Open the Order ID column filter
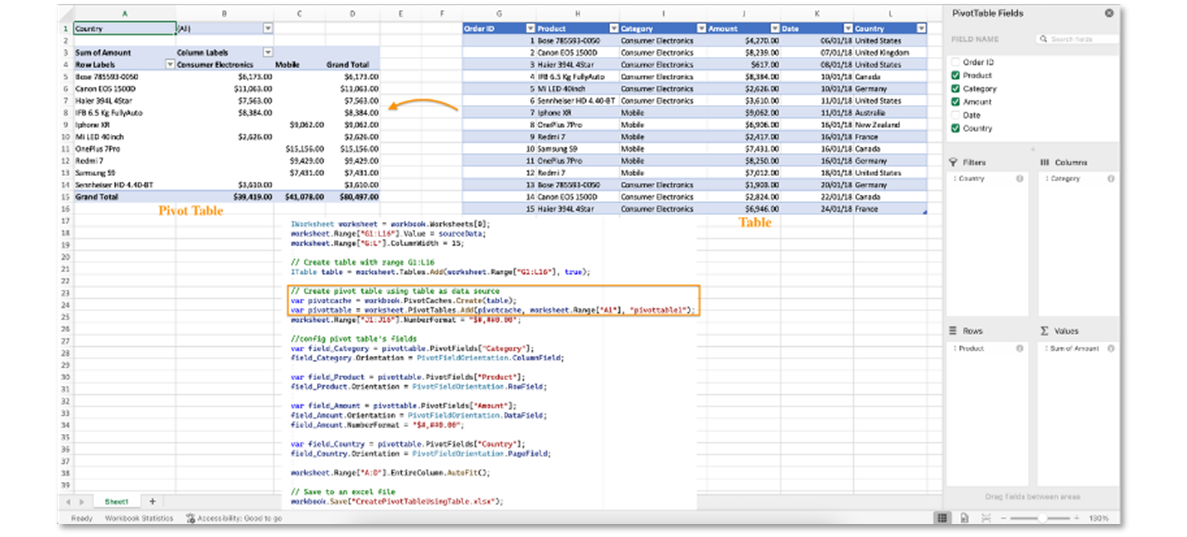This screenshot has height=537, width=1187. (530, 28)
